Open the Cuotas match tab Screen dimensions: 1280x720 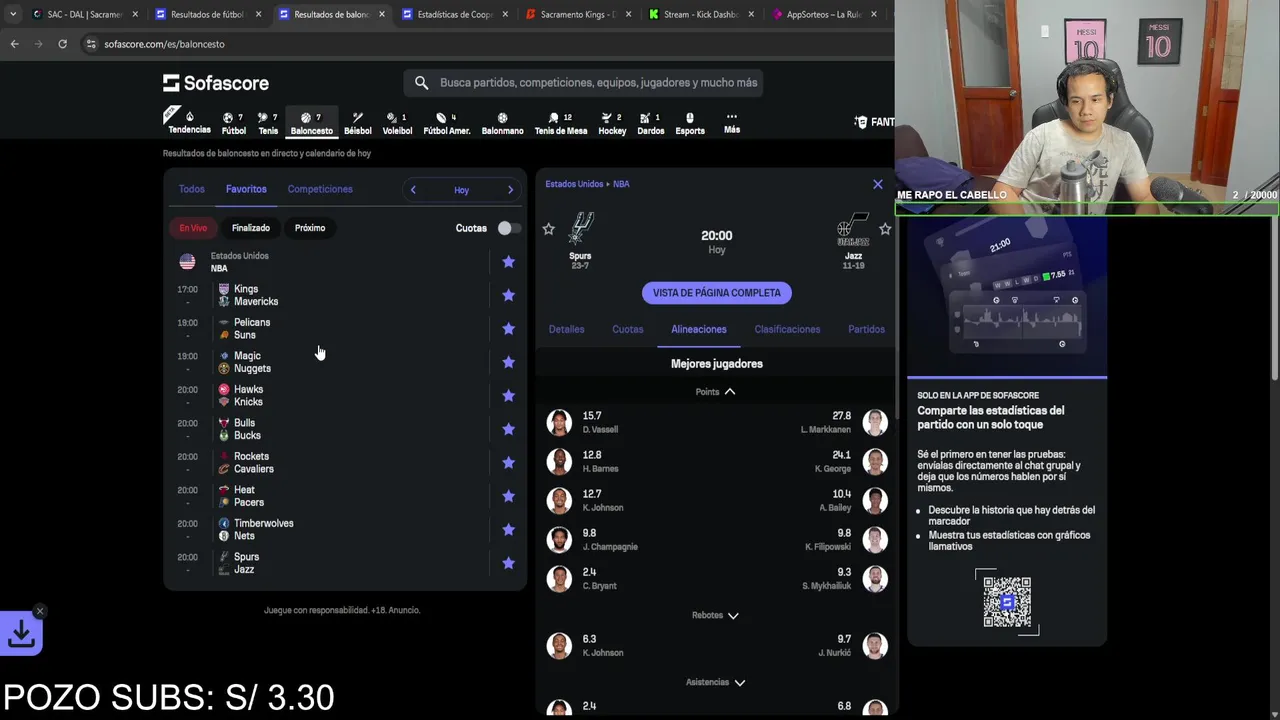click(x=628, y=329)
